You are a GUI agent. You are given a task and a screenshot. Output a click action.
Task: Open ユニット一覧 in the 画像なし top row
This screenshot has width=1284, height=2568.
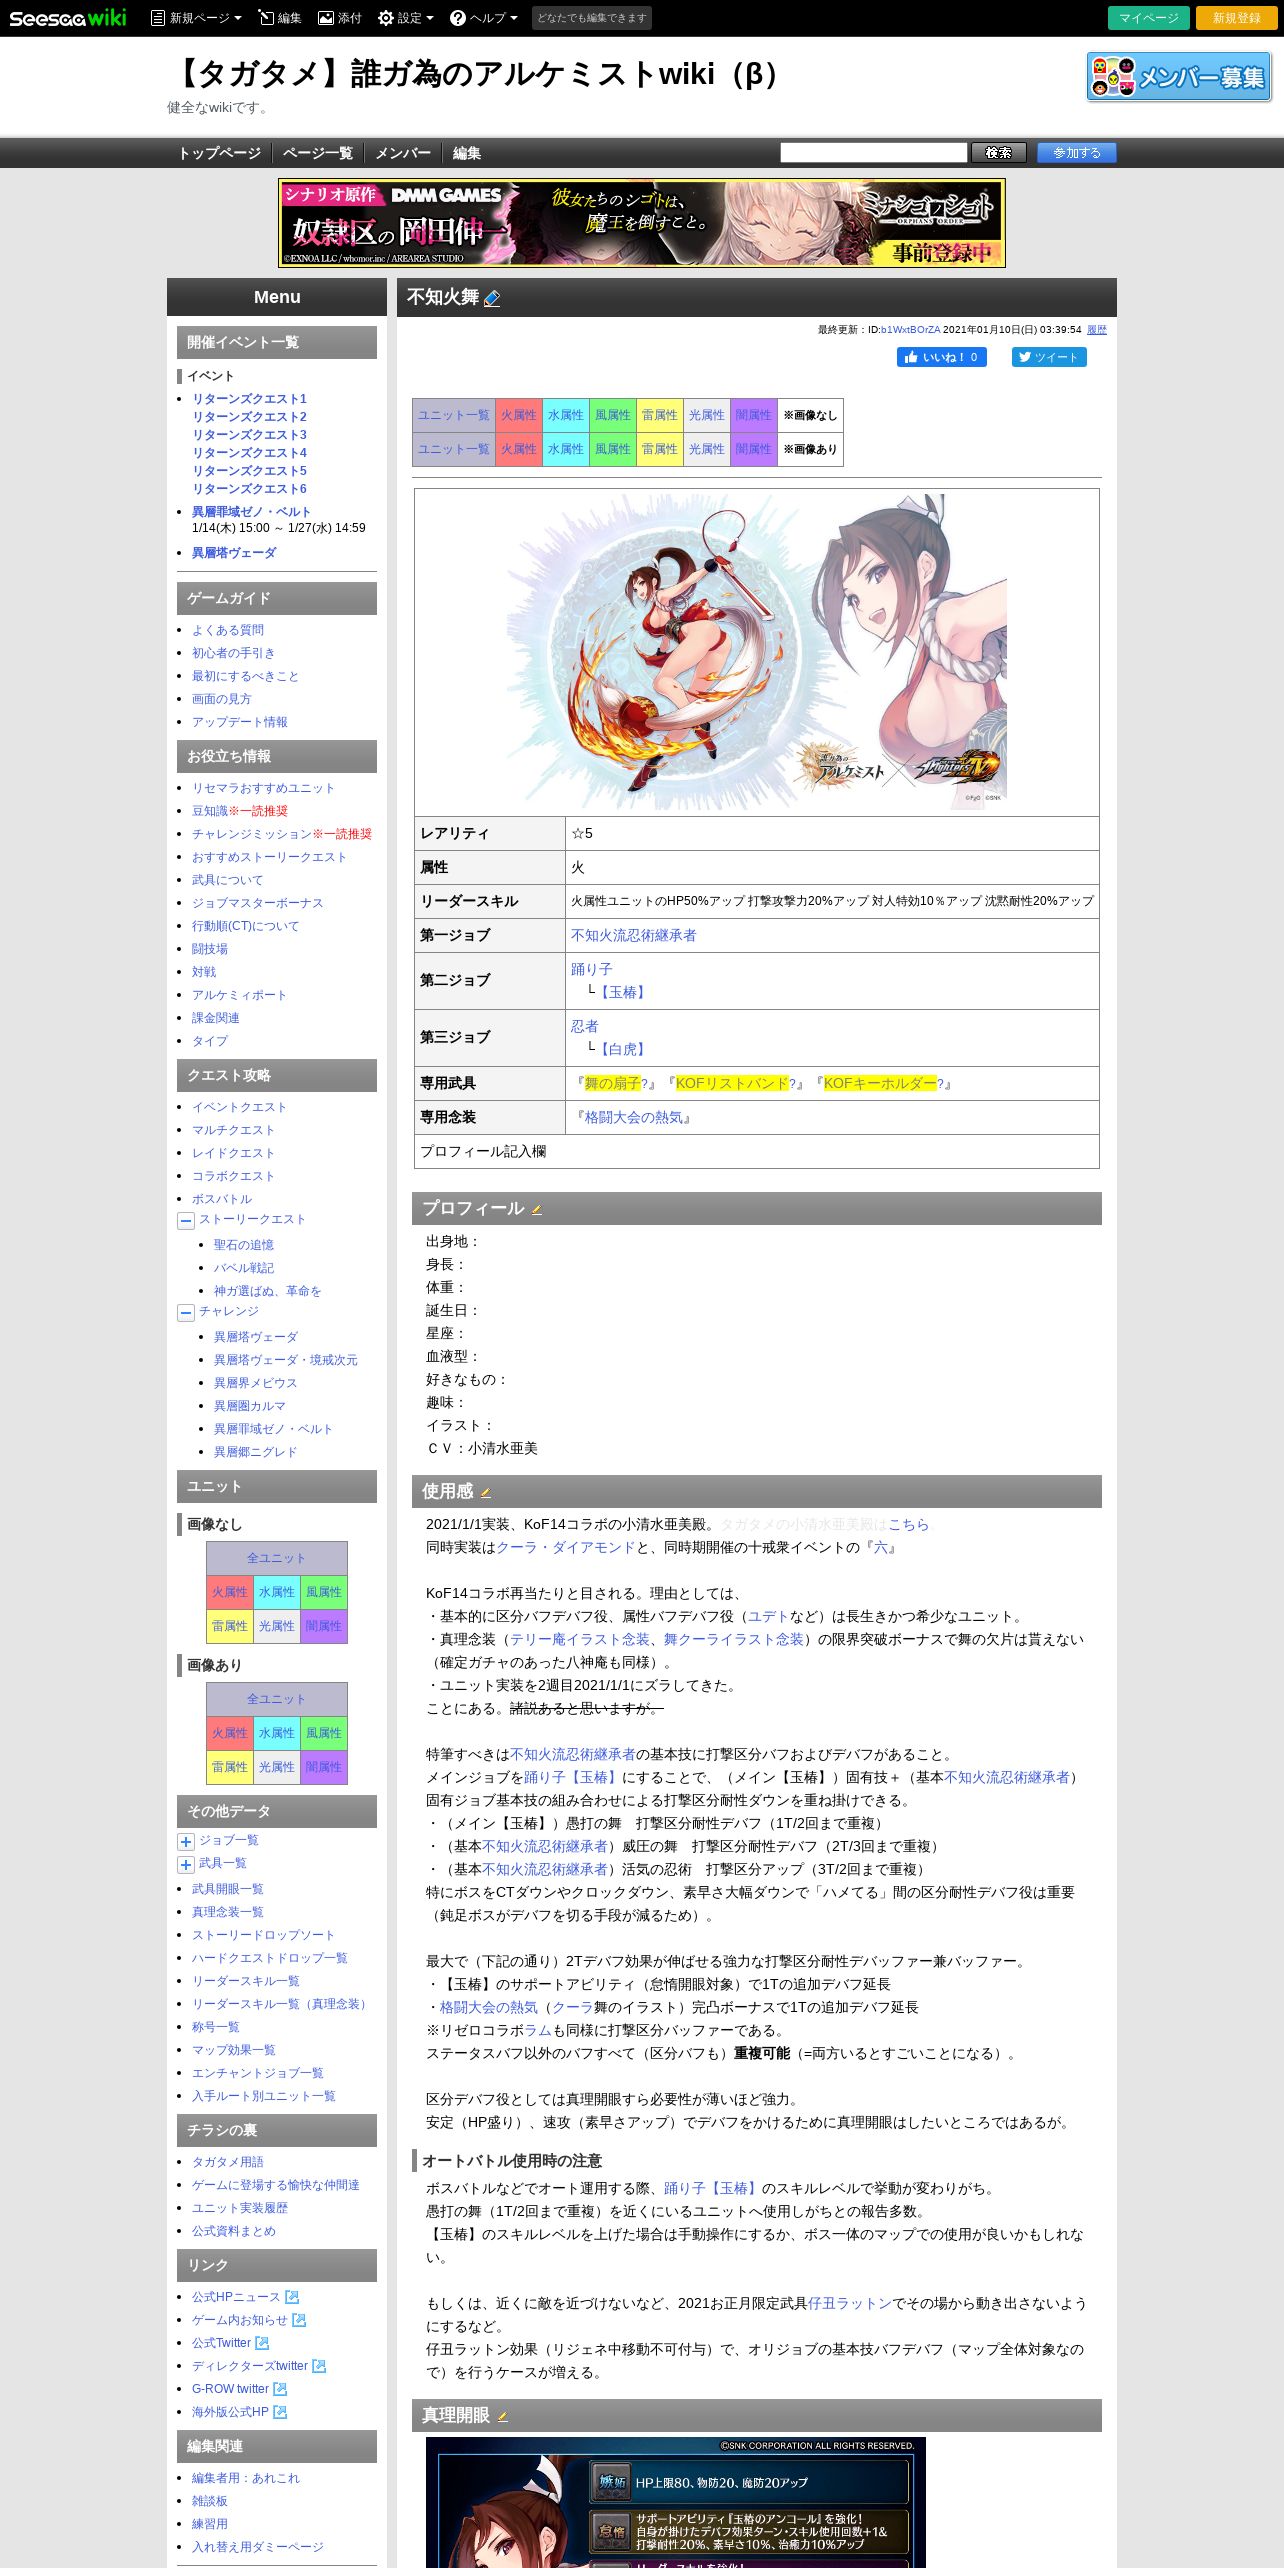click(x=454, y=415)
